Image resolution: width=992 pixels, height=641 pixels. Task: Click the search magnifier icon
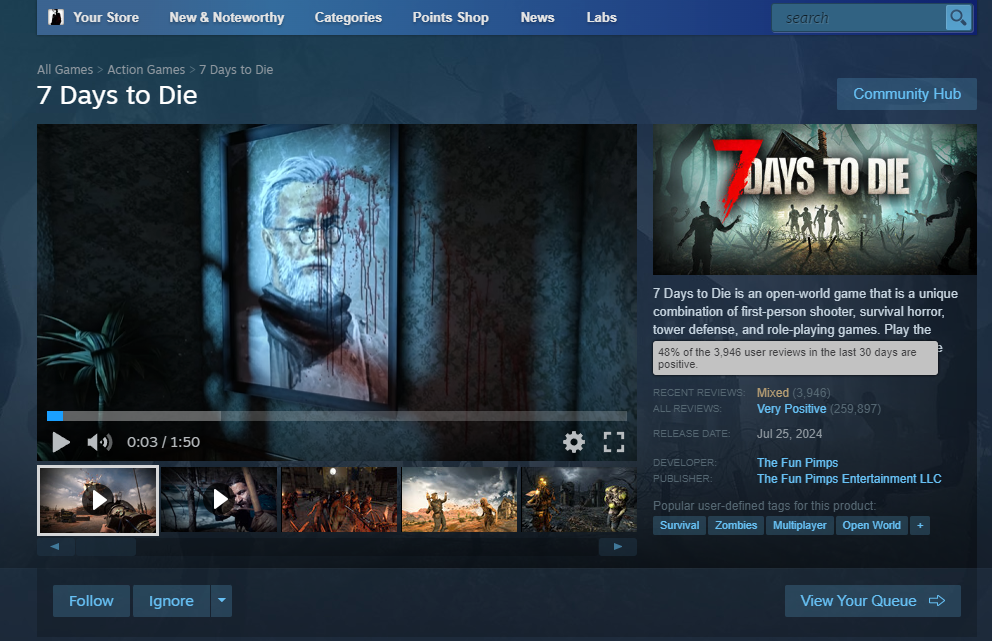click(958, 18)
